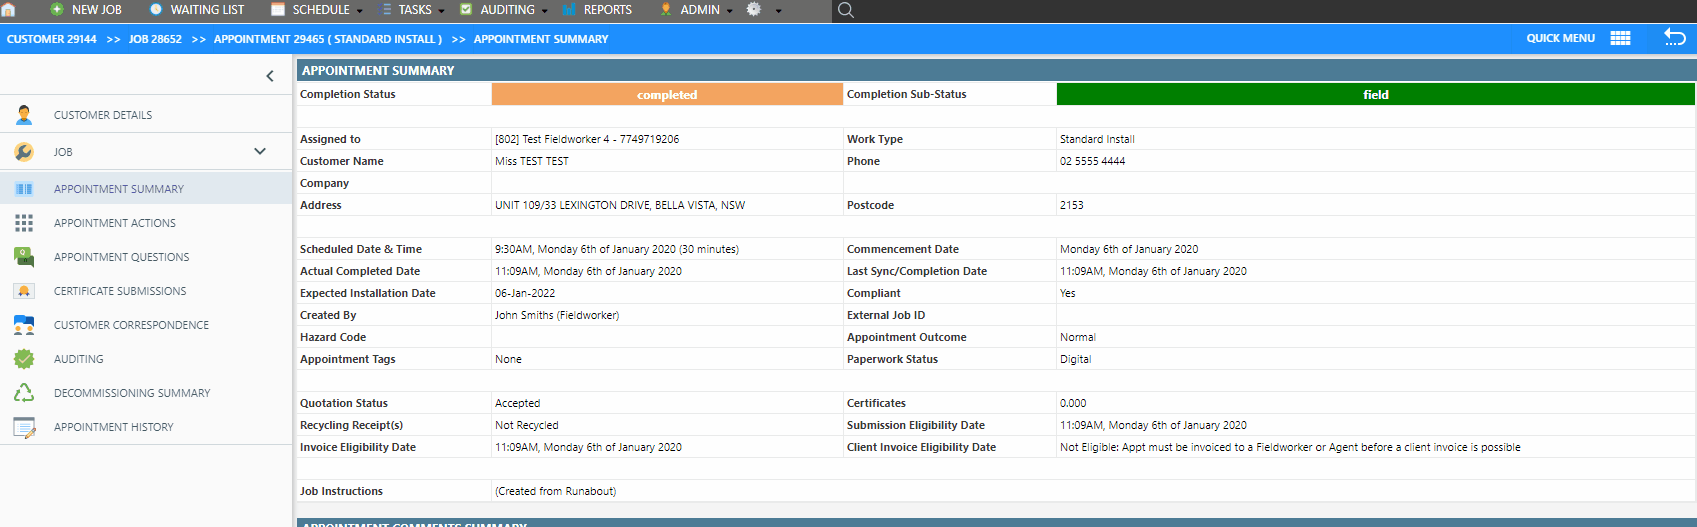The height and width of the screenshot is (527, 1697).
Task: Select the Appointment Actions grid icon
Action: coord(24,223)
